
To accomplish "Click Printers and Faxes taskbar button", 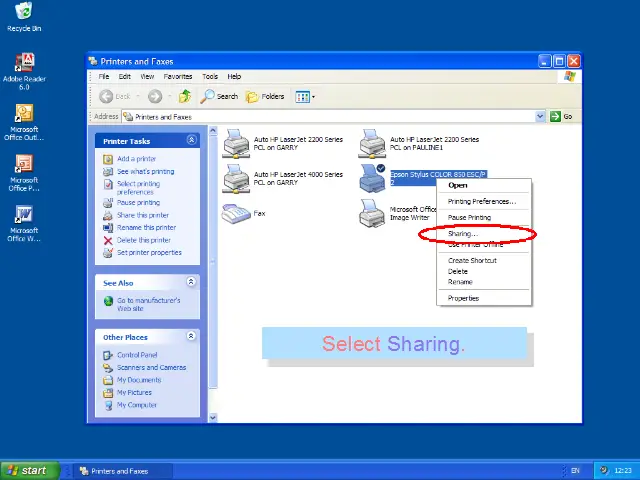I will (x=122, y=471).
